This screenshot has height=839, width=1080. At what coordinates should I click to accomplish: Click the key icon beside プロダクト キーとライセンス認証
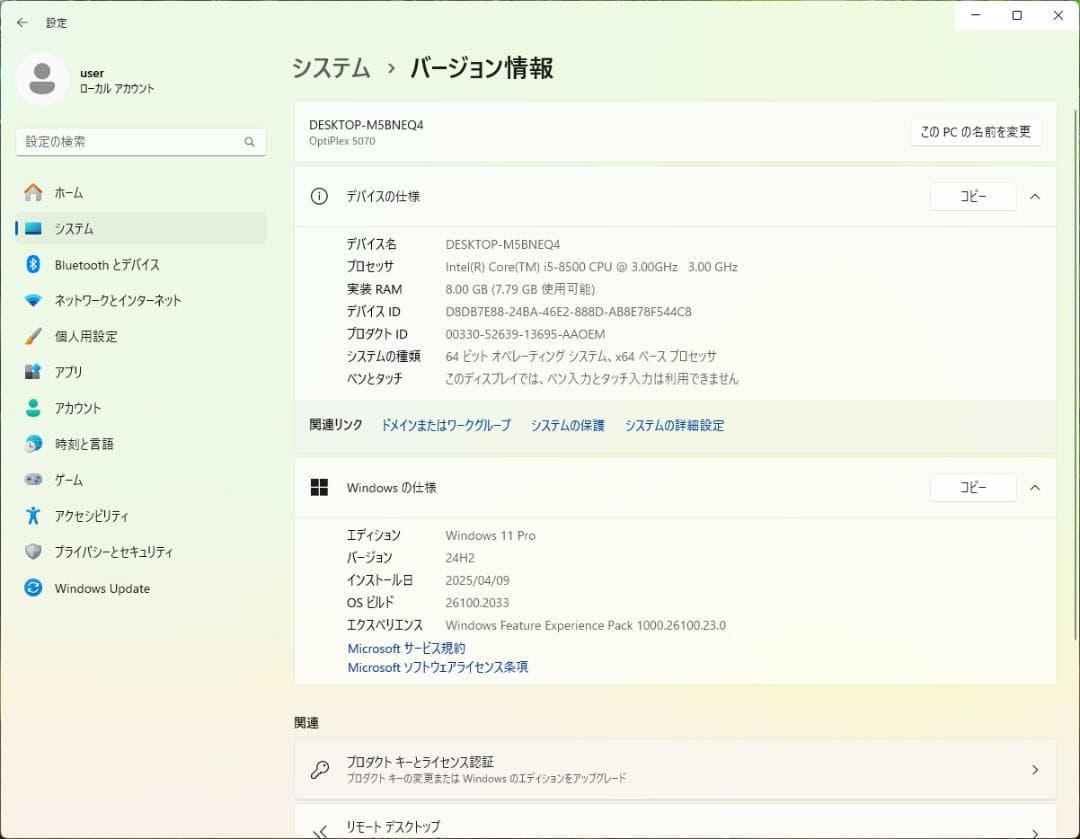coord(319,769)
